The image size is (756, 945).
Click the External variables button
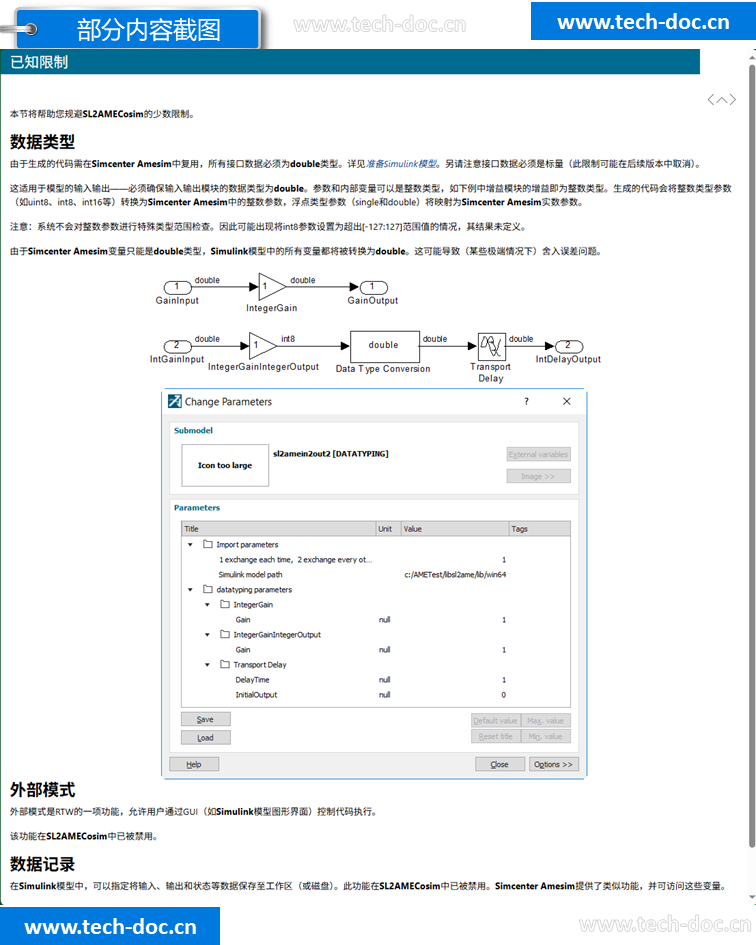pos(538,454)
